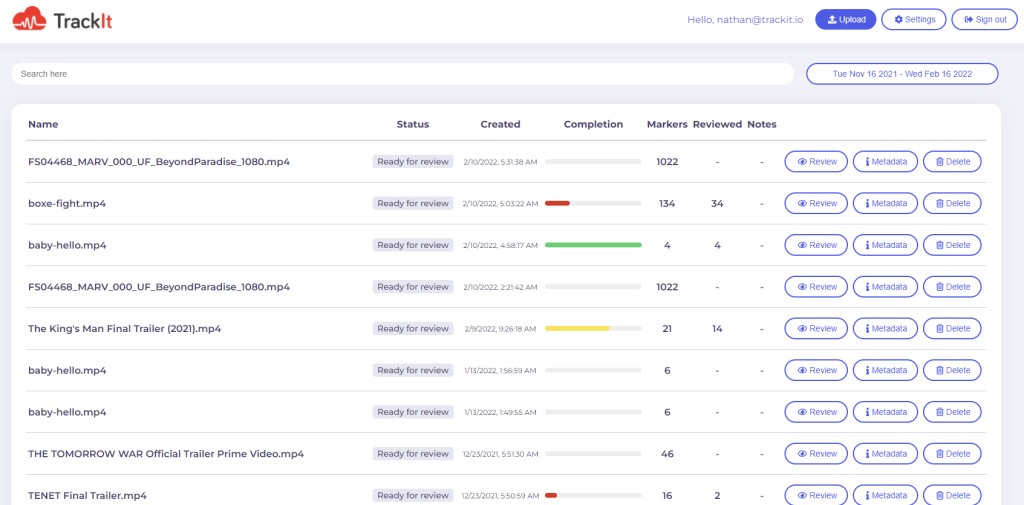Open Metadata for baby-hello.mp4 created 4:58:17 AM
Screen dimensions: 1024x505
885,245
